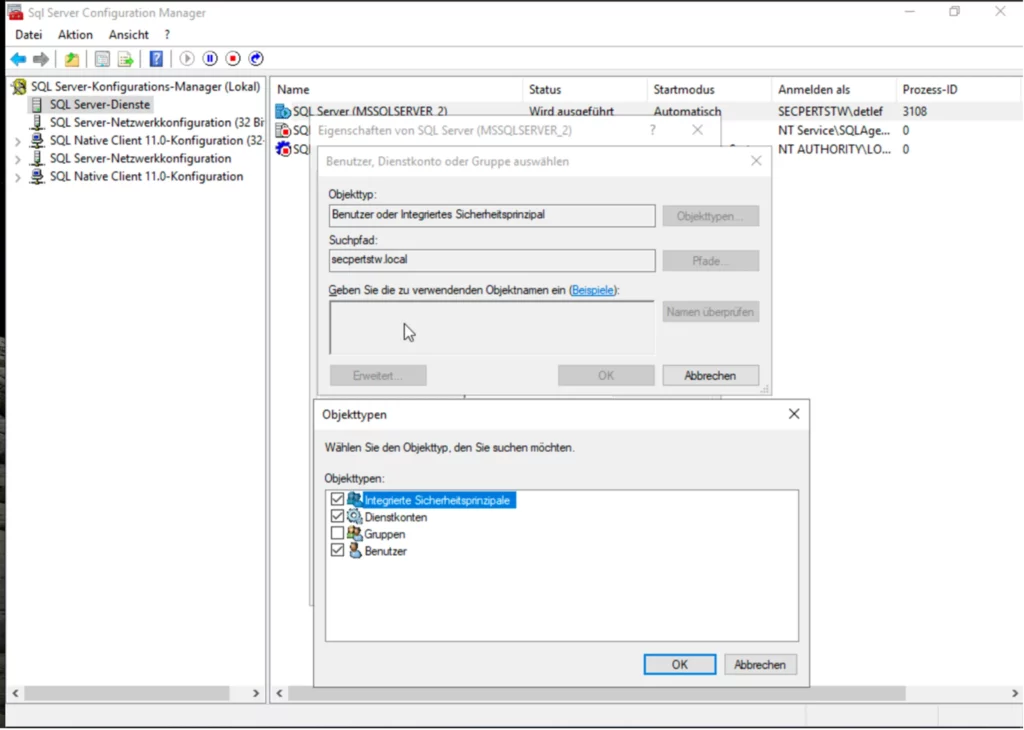The height and width of the screenshot is (730, 1024).
Task: Check the Gruppen checkbox
Action: [337, 533]
